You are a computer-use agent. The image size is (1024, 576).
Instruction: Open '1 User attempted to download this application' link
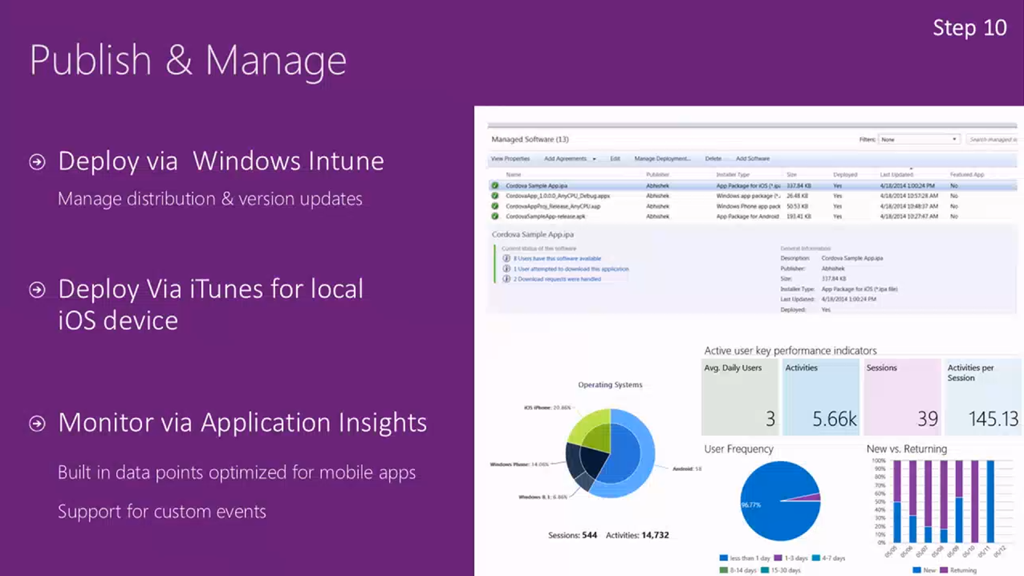(571, 268)
